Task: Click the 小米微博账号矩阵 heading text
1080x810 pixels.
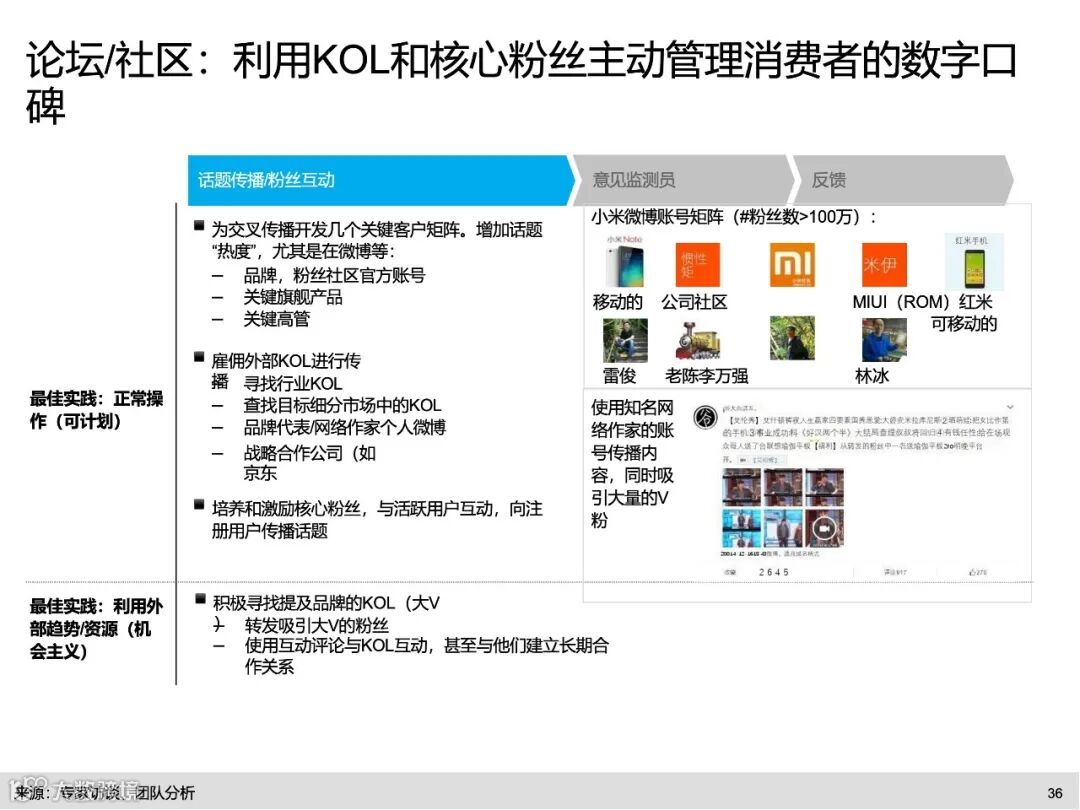Action: pos(734,217)
